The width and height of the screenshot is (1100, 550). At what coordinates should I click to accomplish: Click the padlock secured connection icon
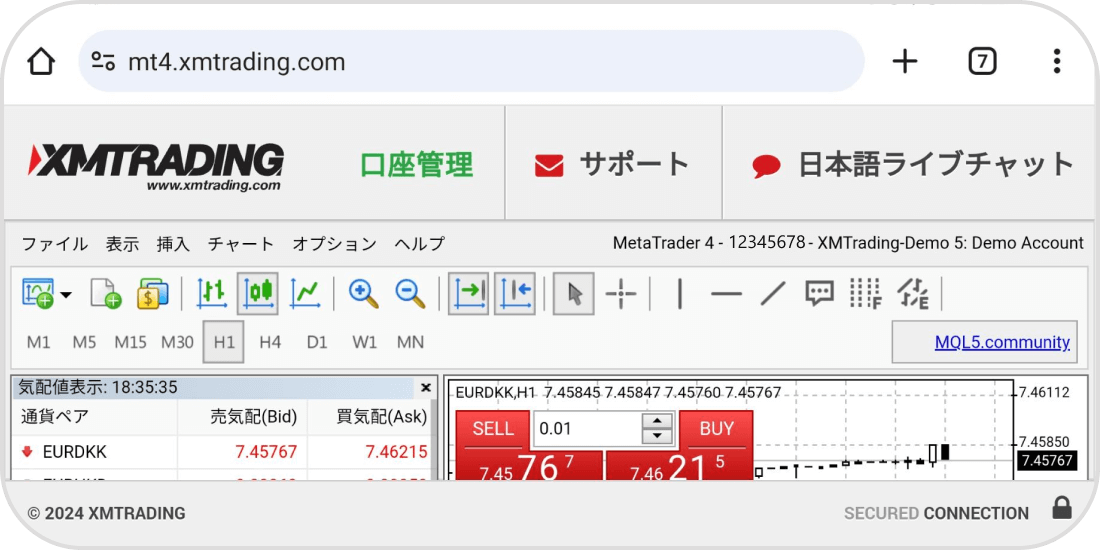click(x=1062, y=508)
